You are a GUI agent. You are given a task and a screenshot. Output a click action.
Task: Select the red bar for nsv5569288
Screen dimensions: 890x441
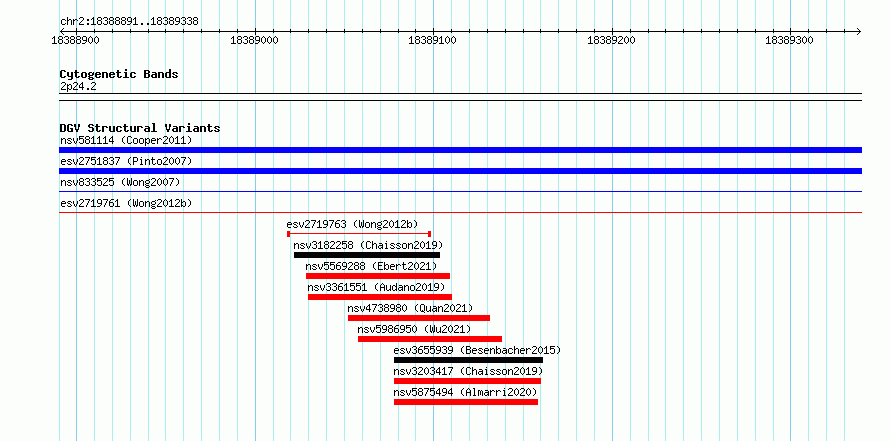point(378,276)
